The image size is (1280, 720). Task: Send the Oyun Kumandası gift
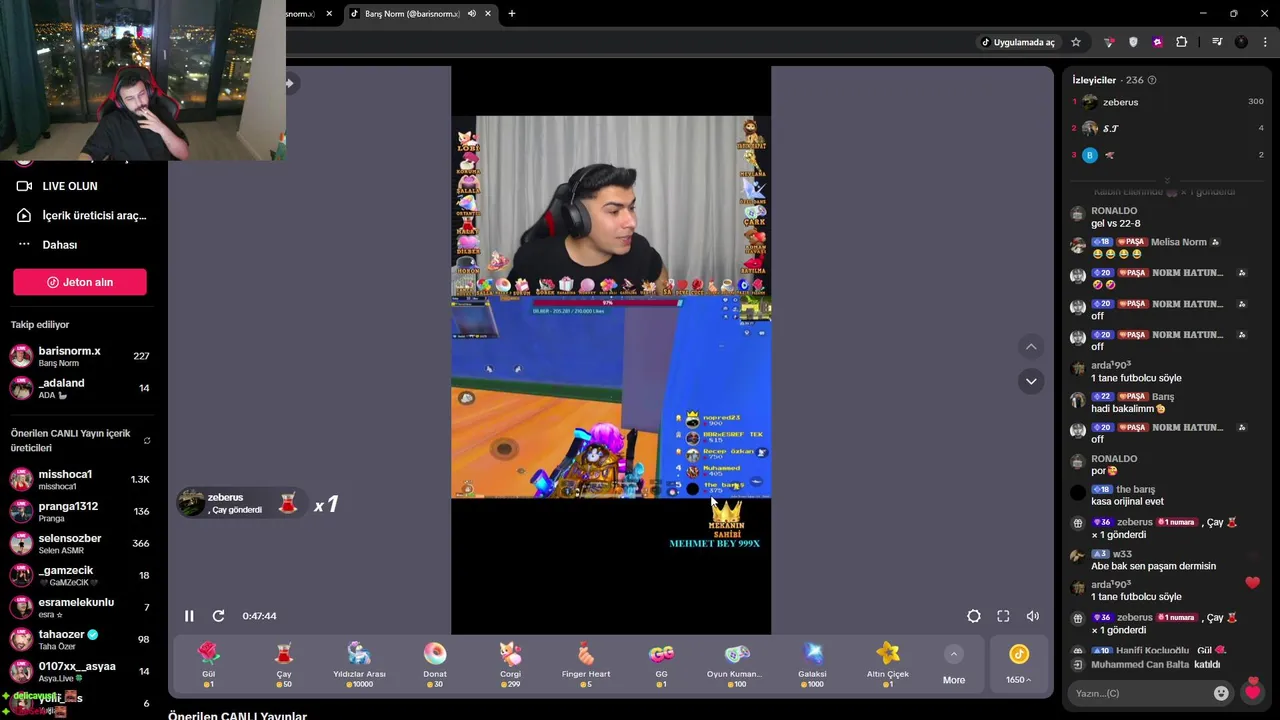click(737, 664)
